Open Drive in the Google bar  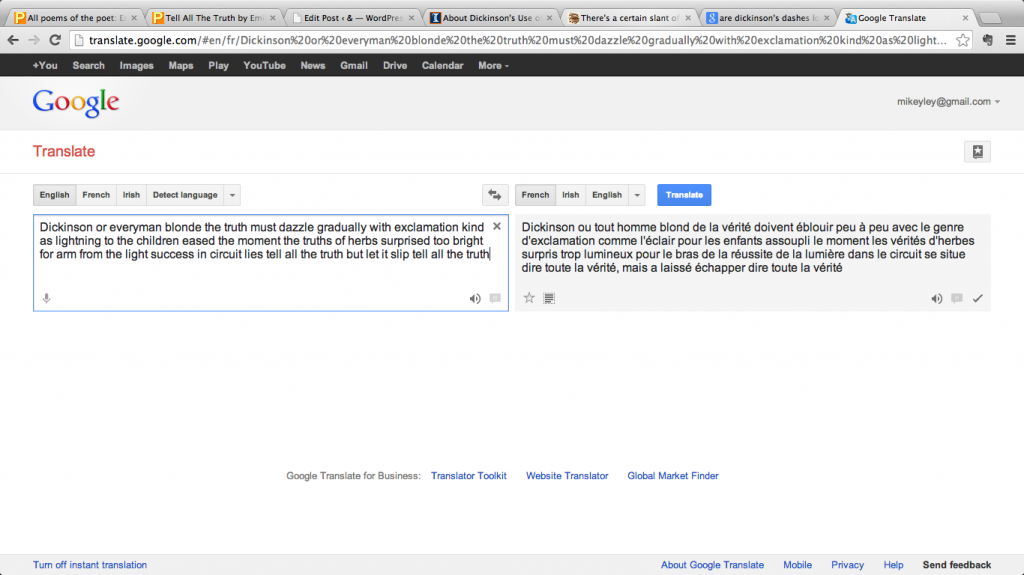click(394, 65)
